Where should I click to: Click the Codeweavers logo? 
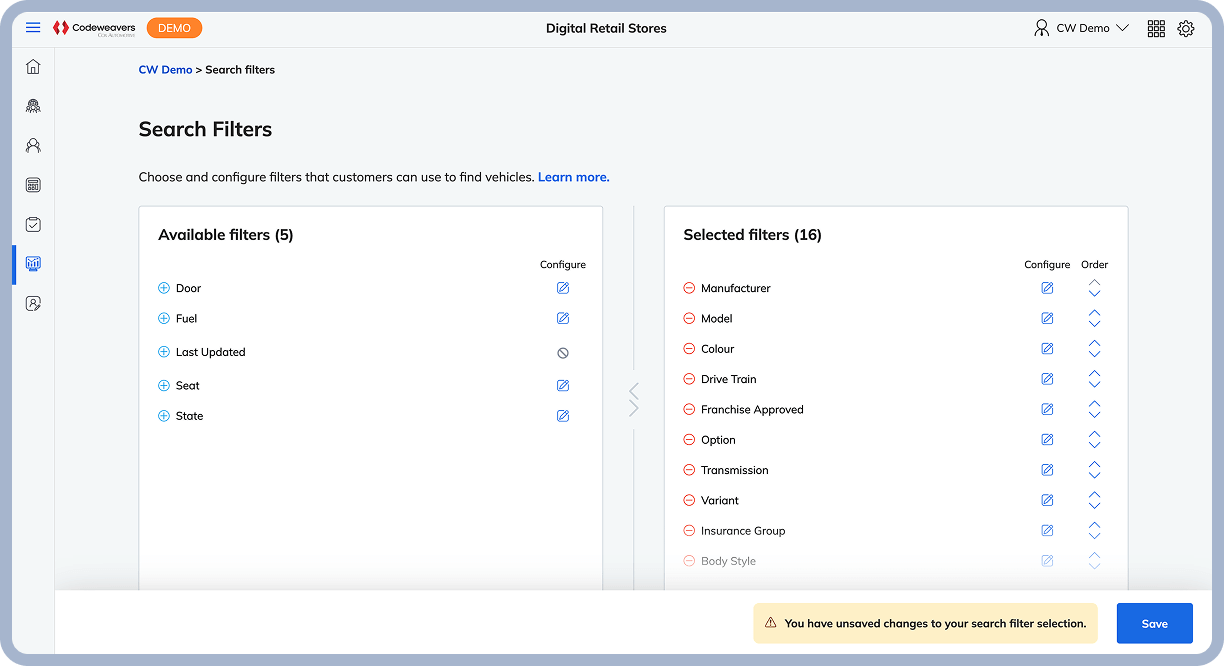[x=93, y=28]
